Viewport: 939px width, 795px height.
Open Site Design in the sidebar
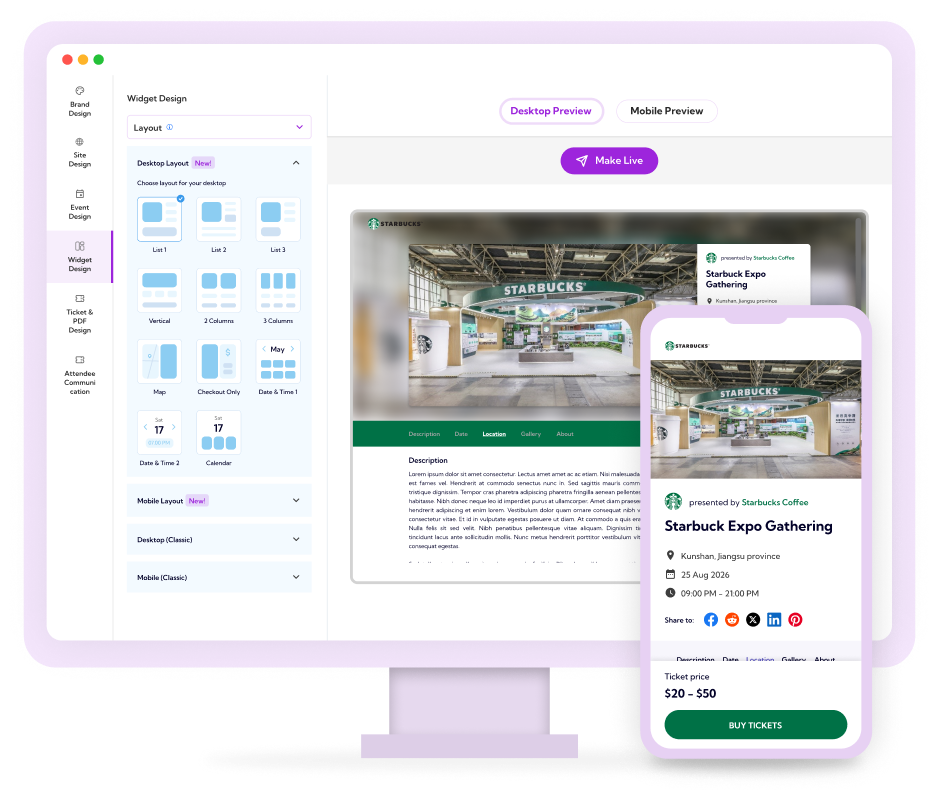(80, 152)
